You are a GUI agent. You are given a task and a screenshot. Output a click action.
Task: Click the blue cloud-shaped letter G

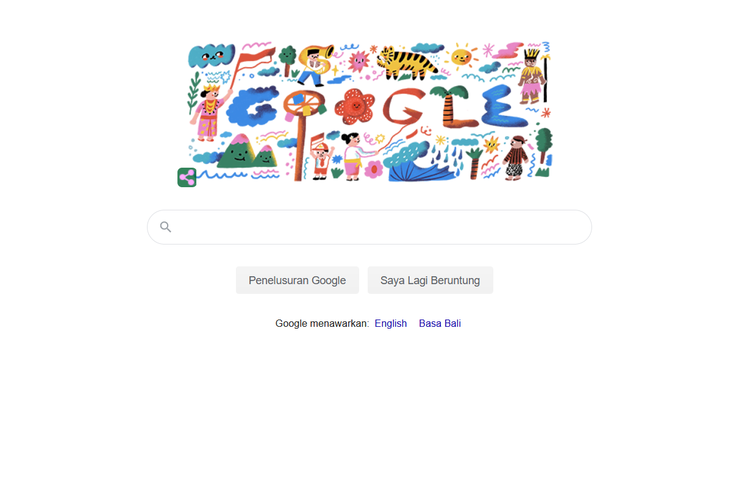(x=253, y=106)
